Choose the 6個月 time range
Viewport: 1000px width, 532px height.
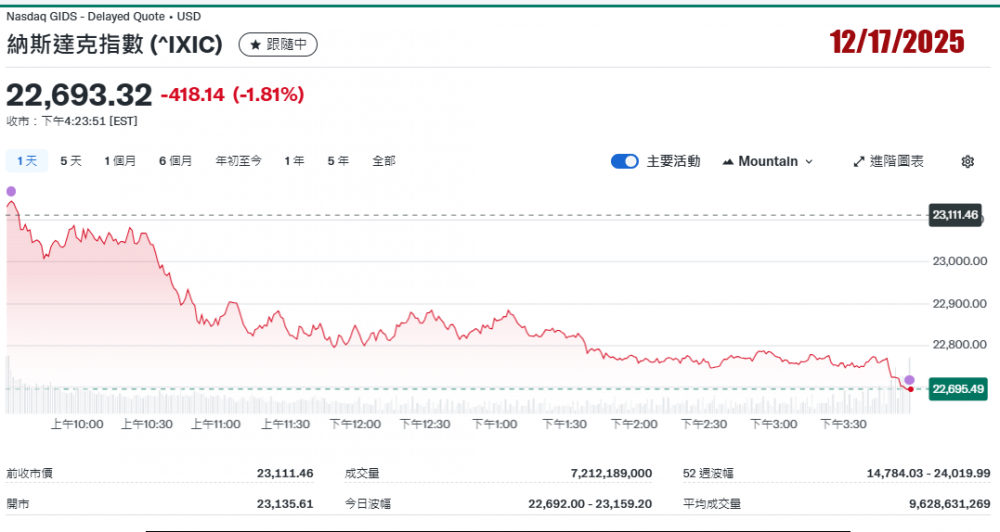pos(175,161)
